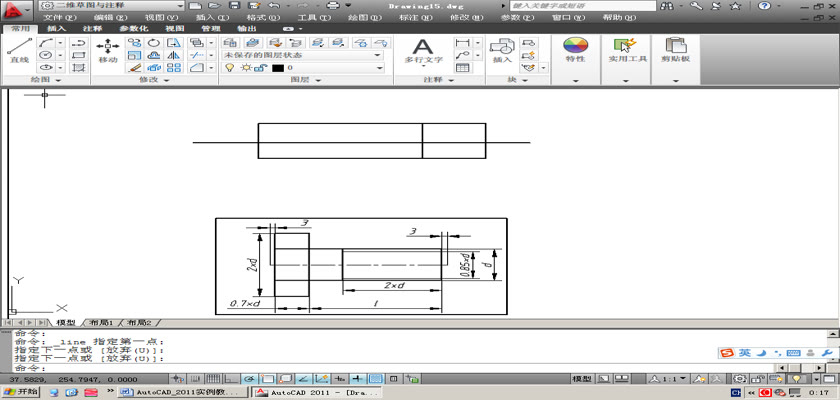Image resolution: width=840 pixels, height=400 pixels.
Task: Select the Fillet tool in 修改 panel
Action: click(x=197, y=67)
